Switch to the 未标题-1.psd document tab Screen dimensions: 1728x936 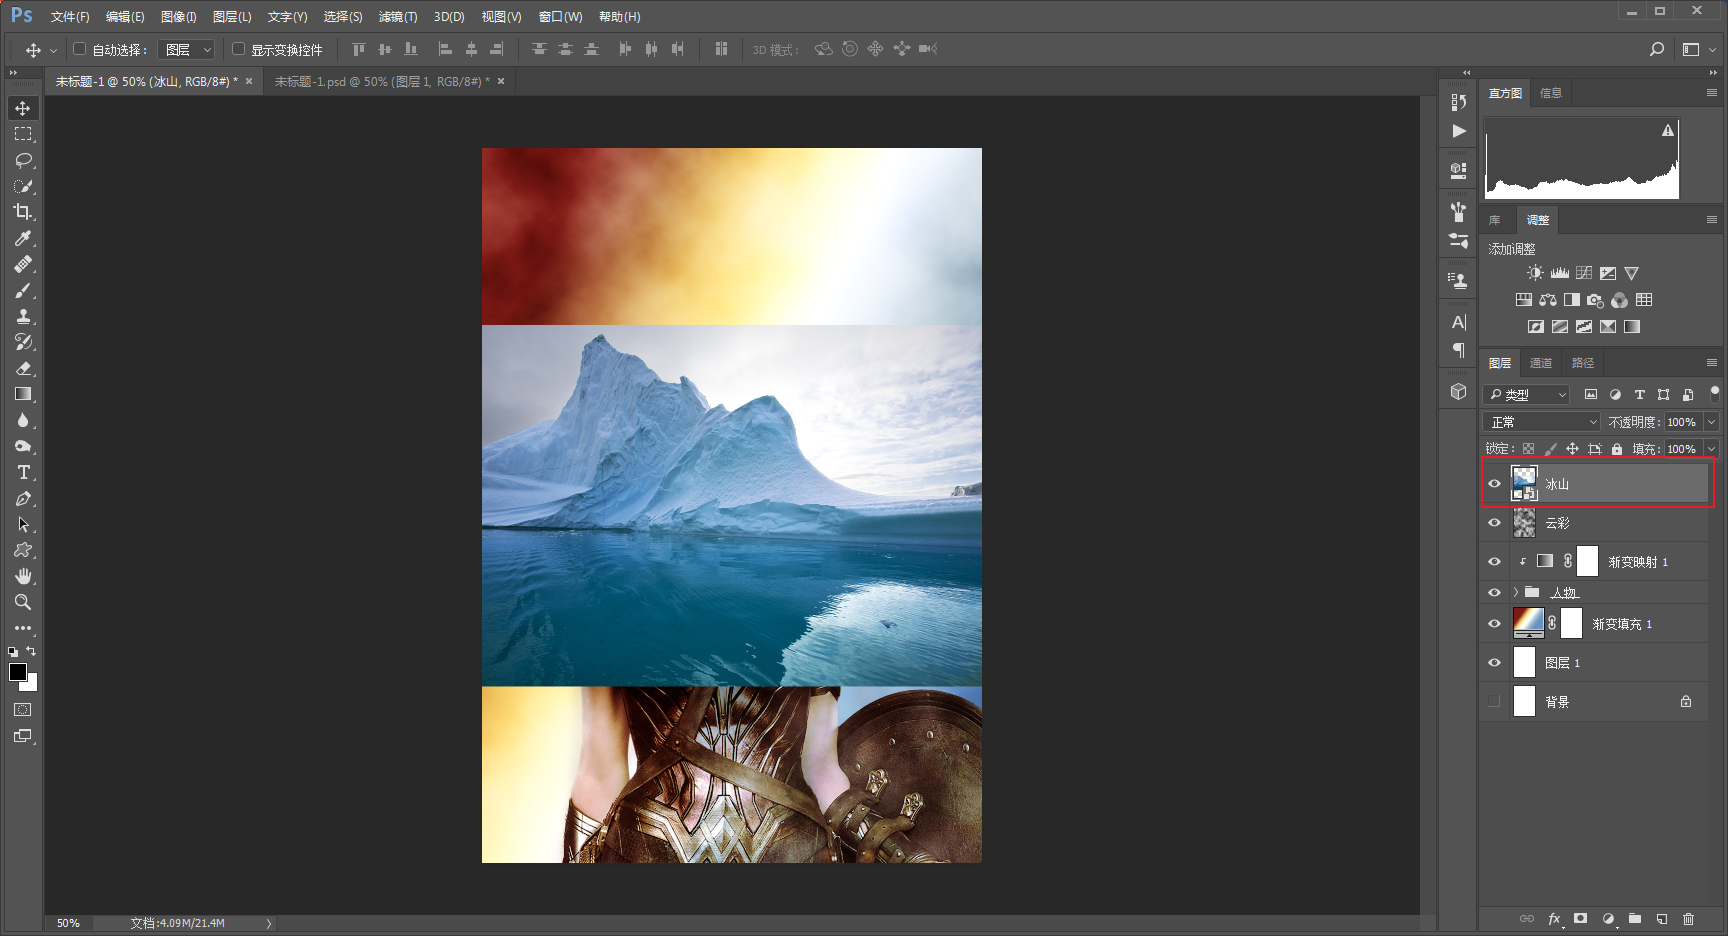(382, 82)
